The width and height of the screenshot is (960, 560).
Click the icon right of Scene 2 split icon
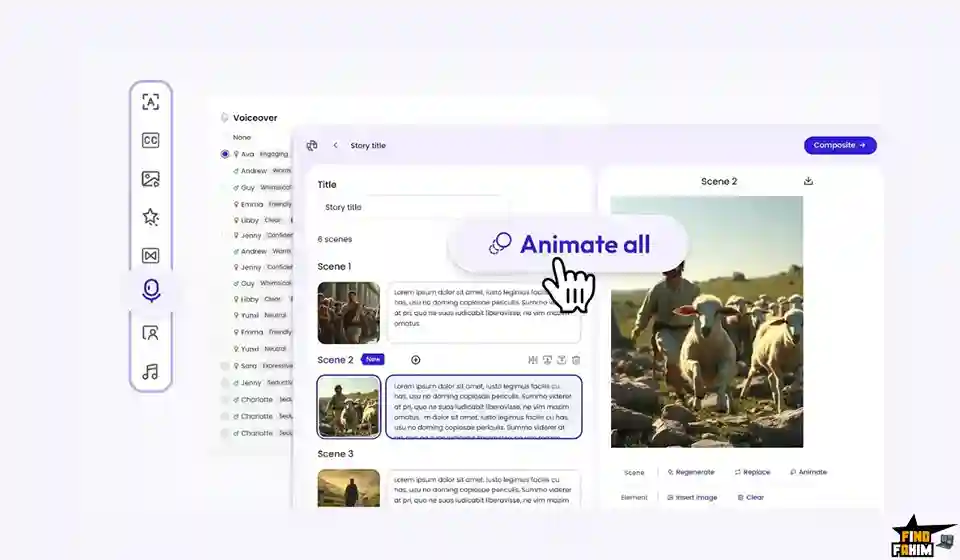(547, 360)
